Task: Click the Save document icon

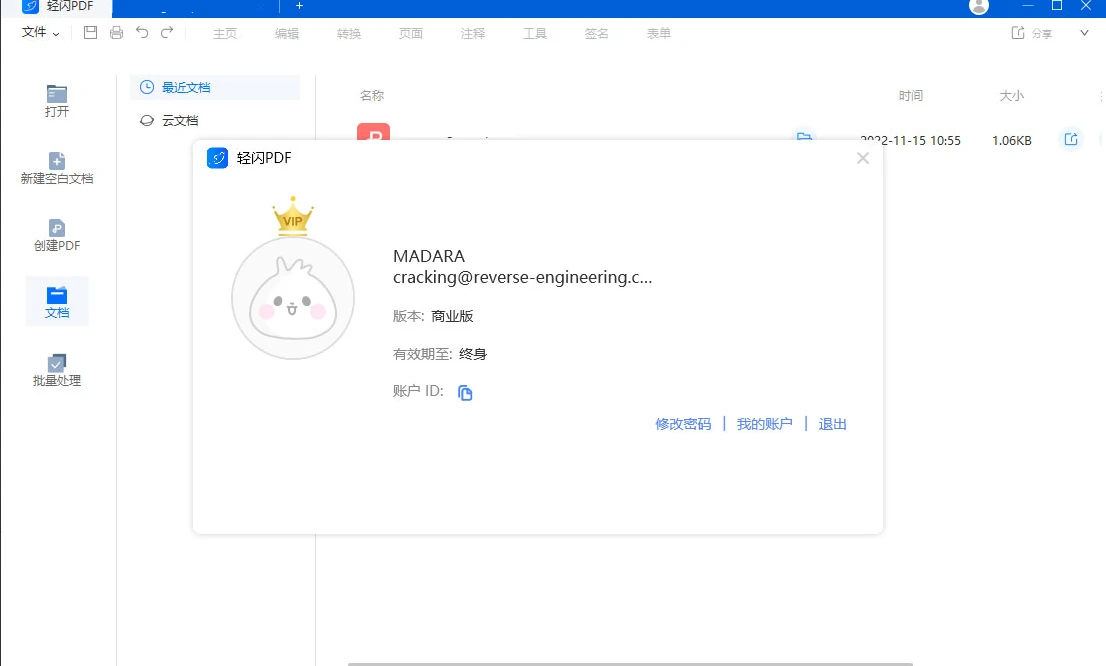Action: coord(90,32)
